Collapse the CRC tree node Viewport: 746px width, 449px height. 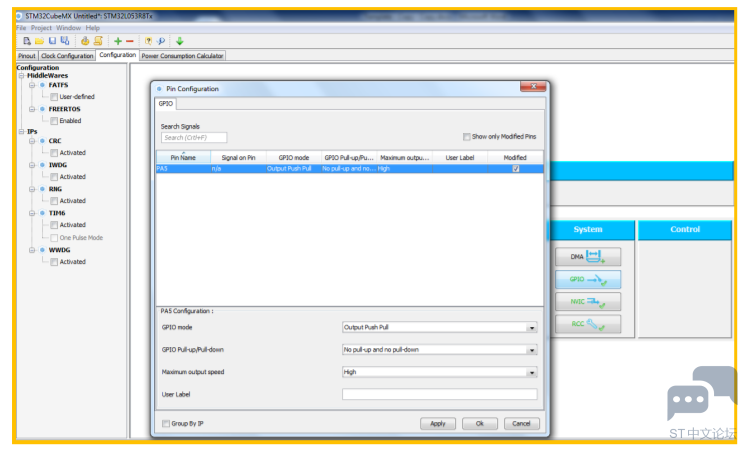pyautogui.click(x=32, y=141)
